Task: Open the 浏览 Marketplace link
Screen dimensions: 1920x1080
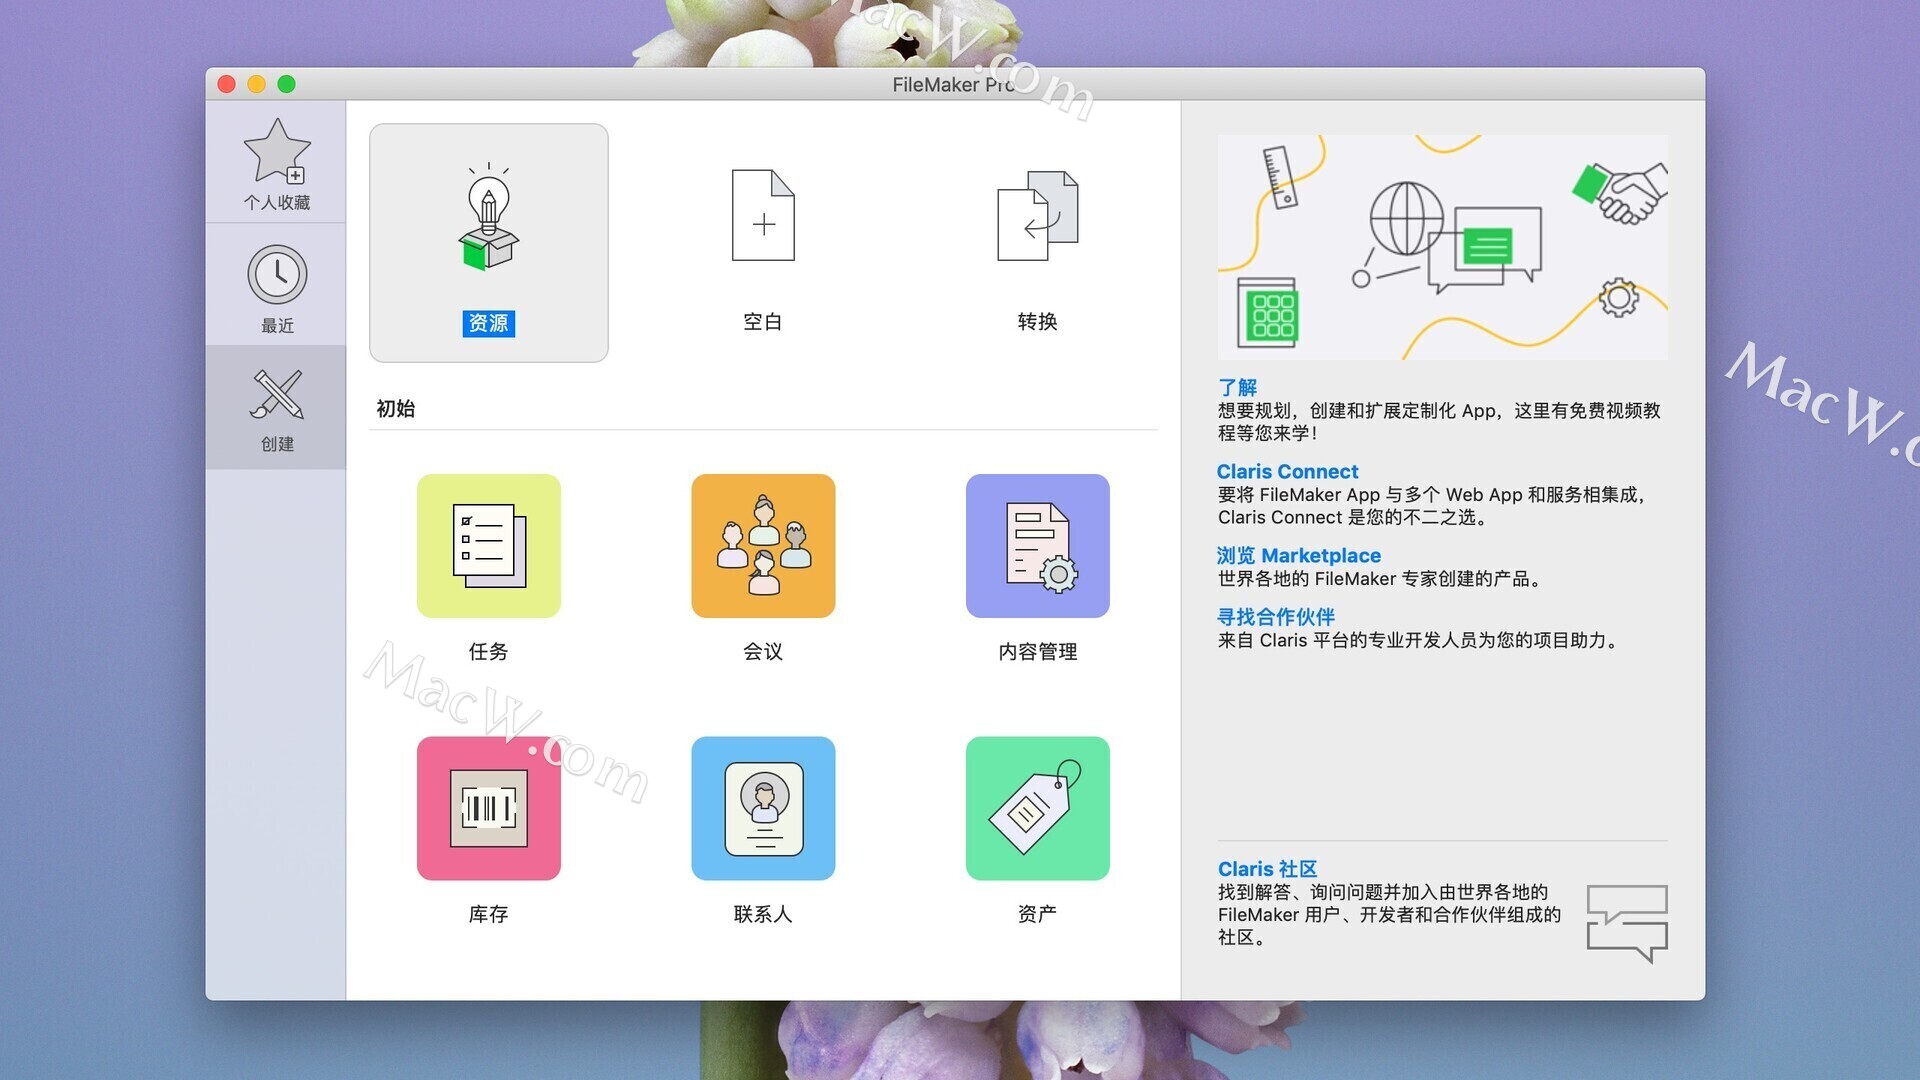Action: (1299, 555)
